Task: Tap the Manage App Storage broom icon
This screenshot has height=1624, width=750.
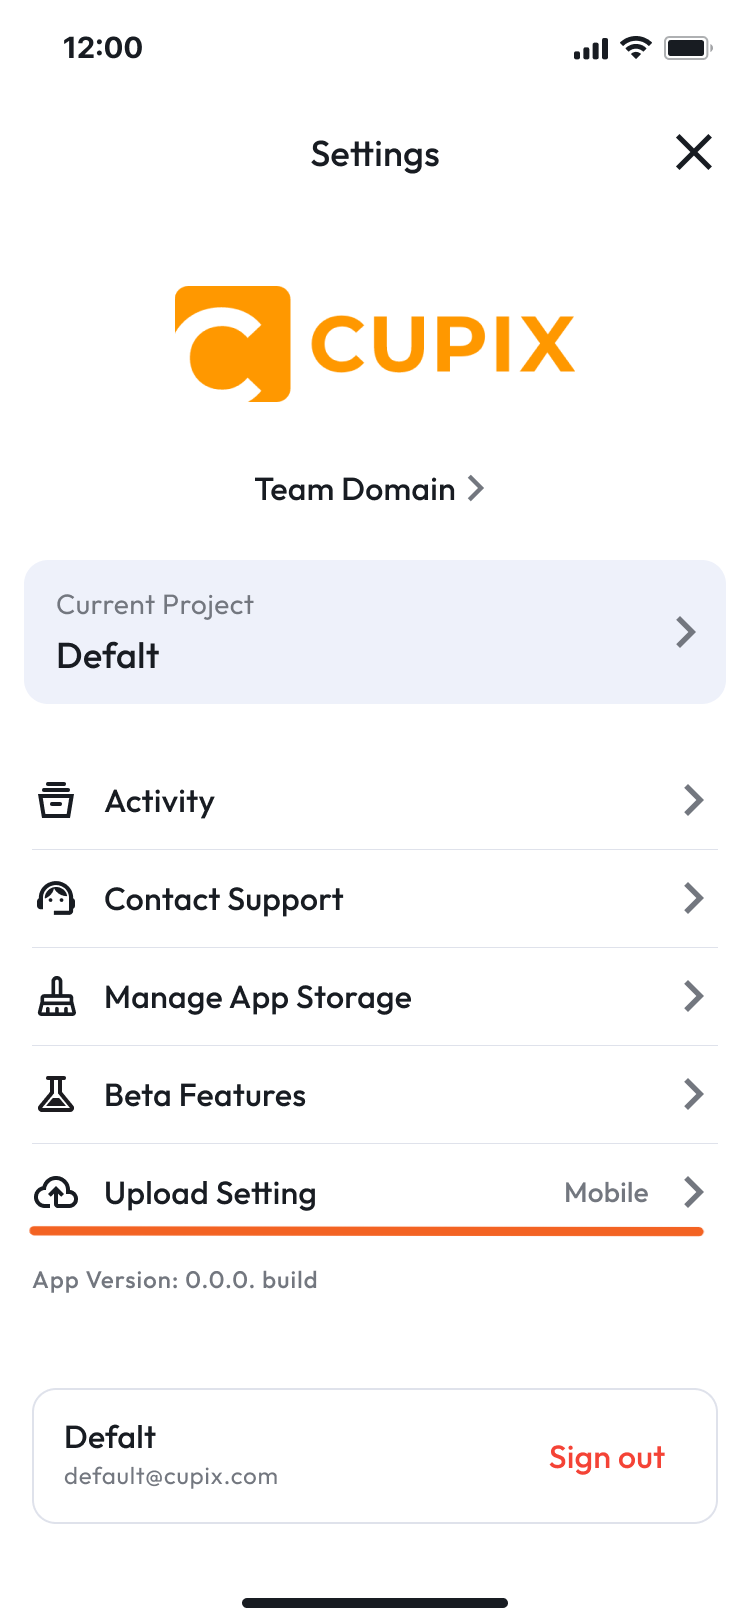Action: point(56,997)
